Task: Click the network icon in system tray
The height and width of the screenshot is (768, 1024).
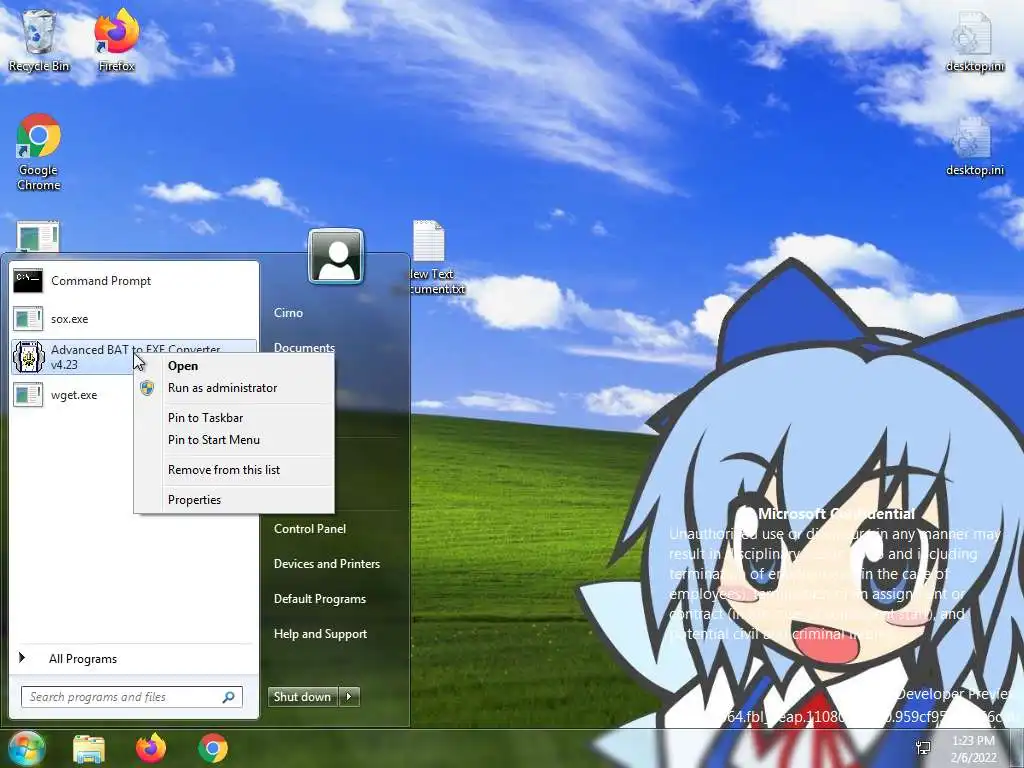Action: pos(923,748)
